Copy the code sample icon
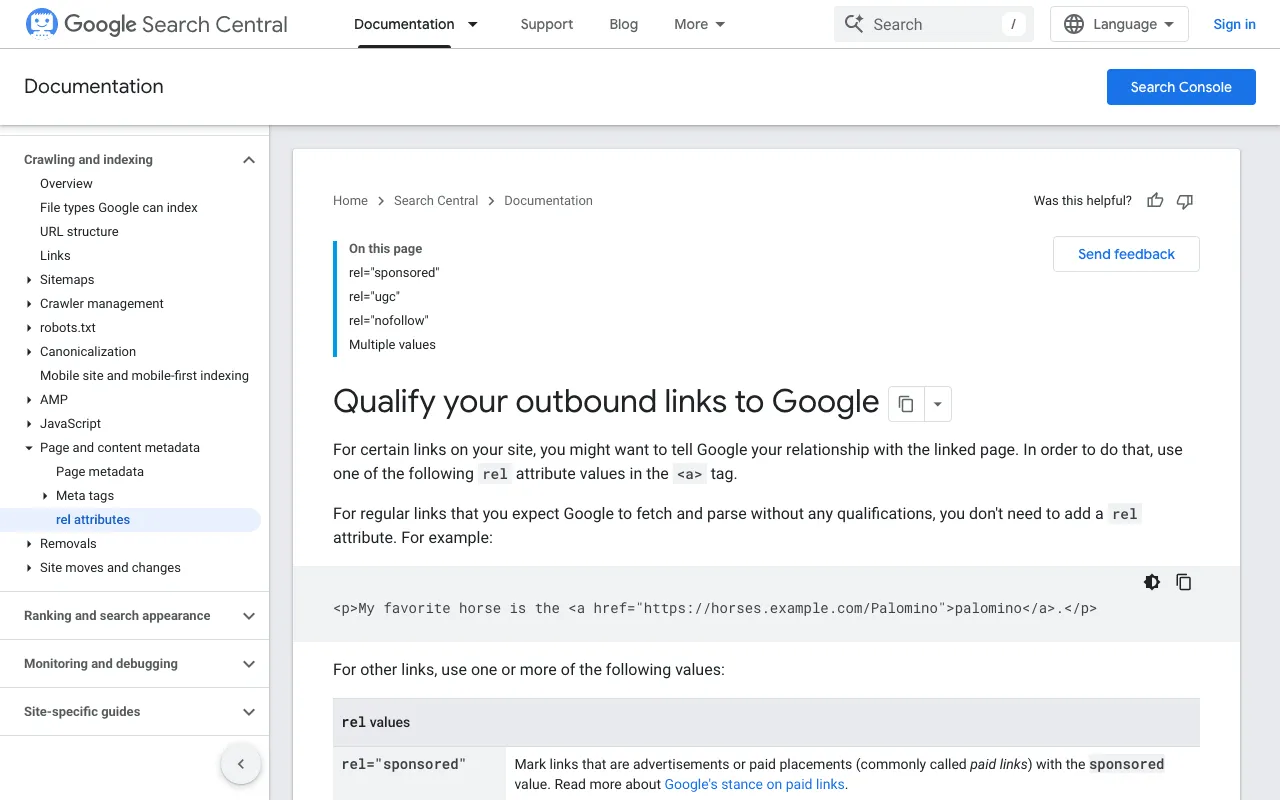Screen dimensions: 1280x800 [1184, 582]
